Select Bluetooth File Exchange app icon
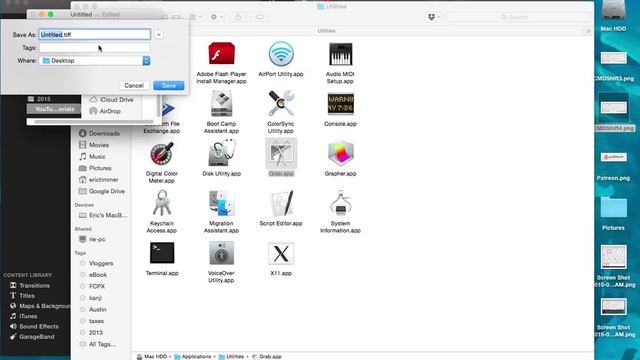The image size is (640, 360). 168,109
